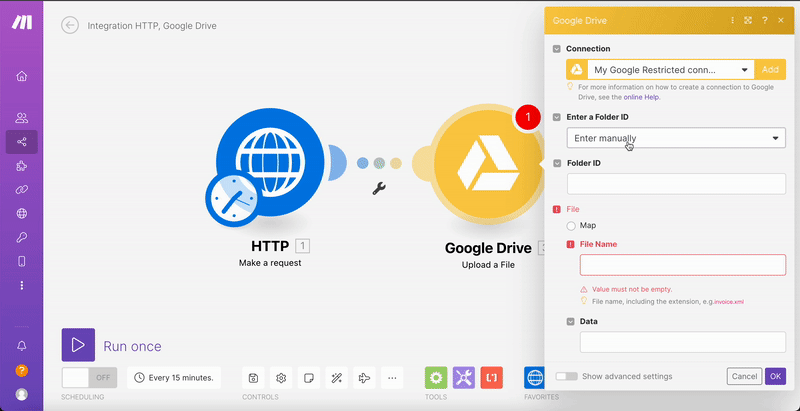800x411 pixels.
Task: Open the connection dropdown
Action: pyautogui.click(x=670, y=69)
